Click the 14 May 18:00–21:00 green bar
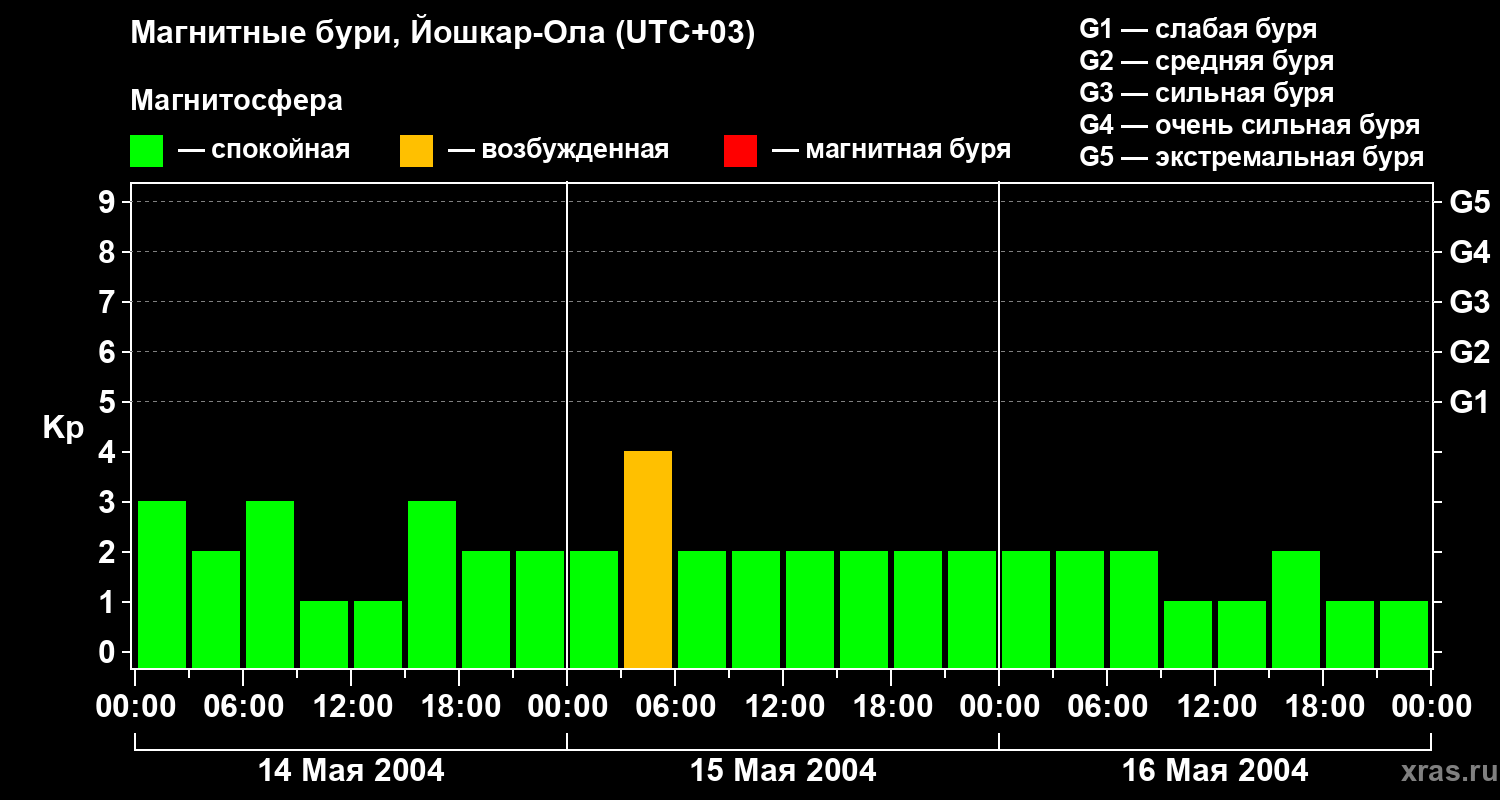The width and height of the screenshot is (1500, 800). (486, 610)
